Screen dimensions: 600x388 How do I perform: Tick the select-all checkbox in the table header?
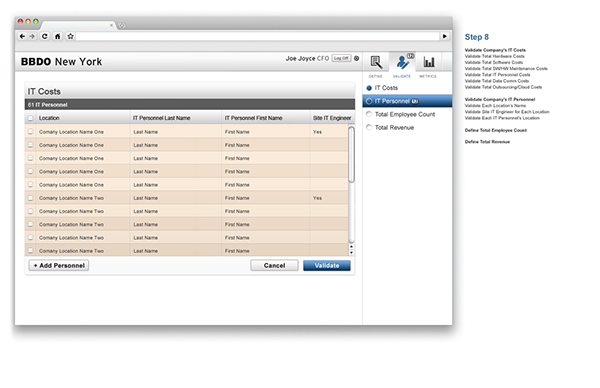tap(30, 118)
